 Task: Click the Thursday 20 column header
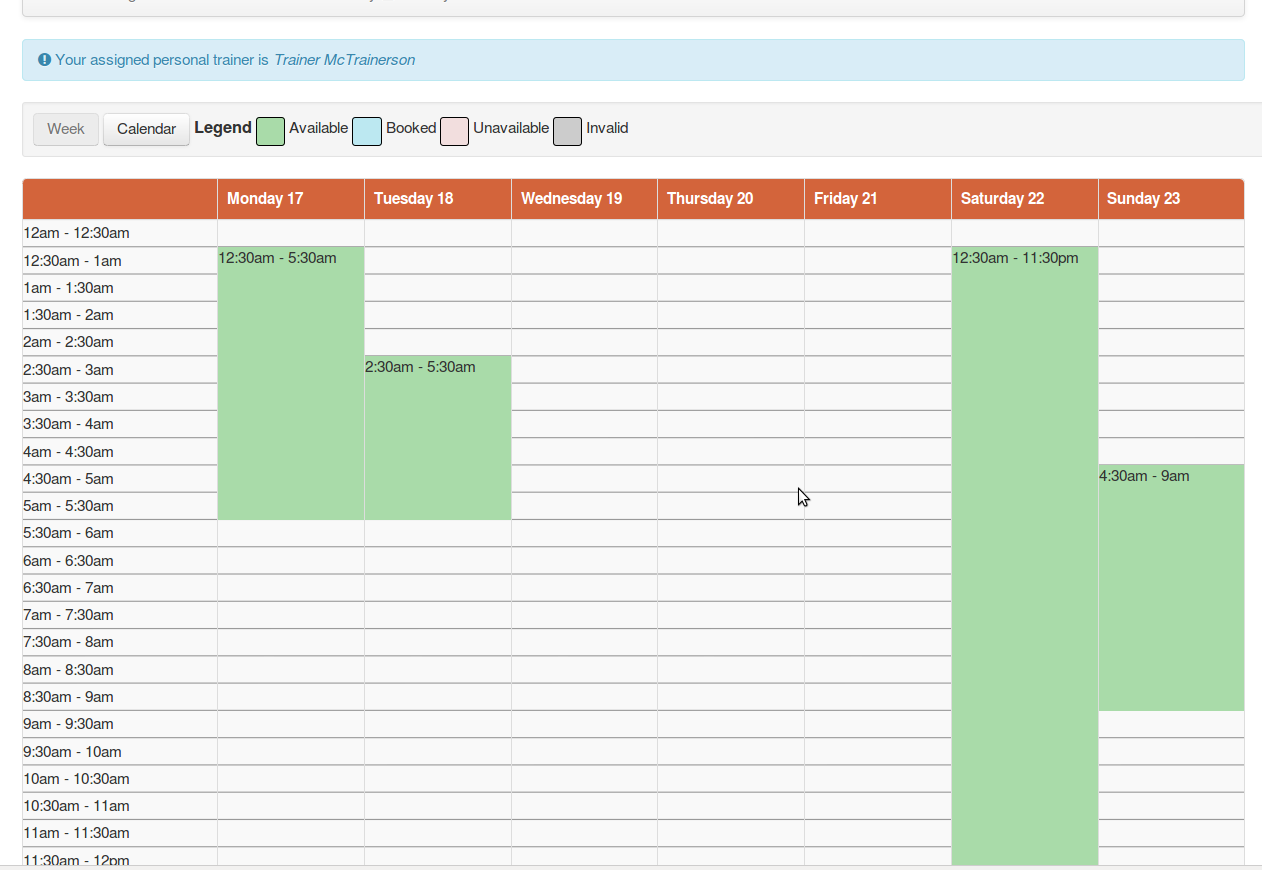[x=710, y=199]
